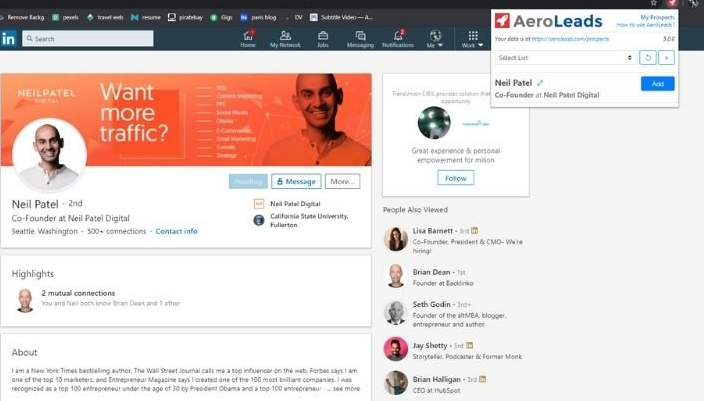Click the LinkedIn search field

pyautogui.click(x=88, y=39)
